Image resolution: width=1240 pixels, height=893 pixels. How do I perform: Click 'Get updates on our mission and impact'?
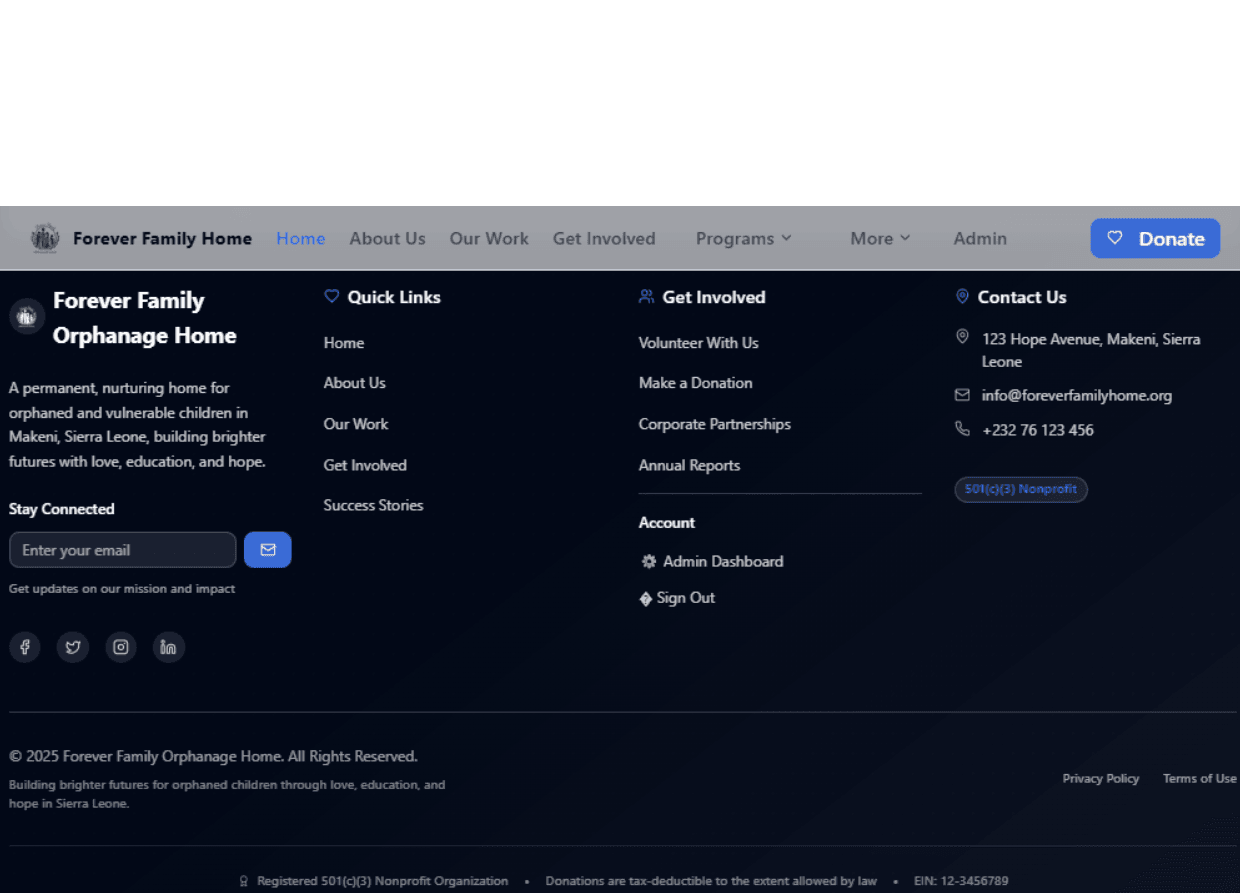[122, 589]
